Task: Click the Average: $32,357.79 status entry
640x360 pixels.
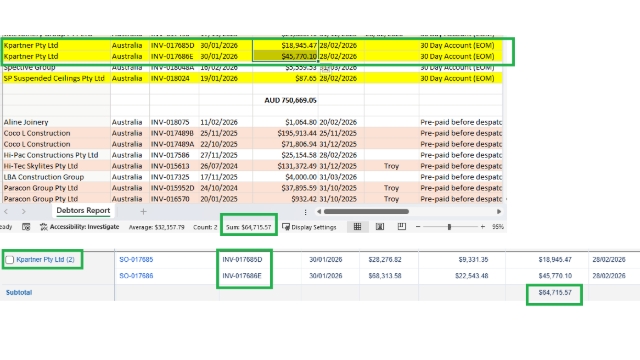Action: 157,227
